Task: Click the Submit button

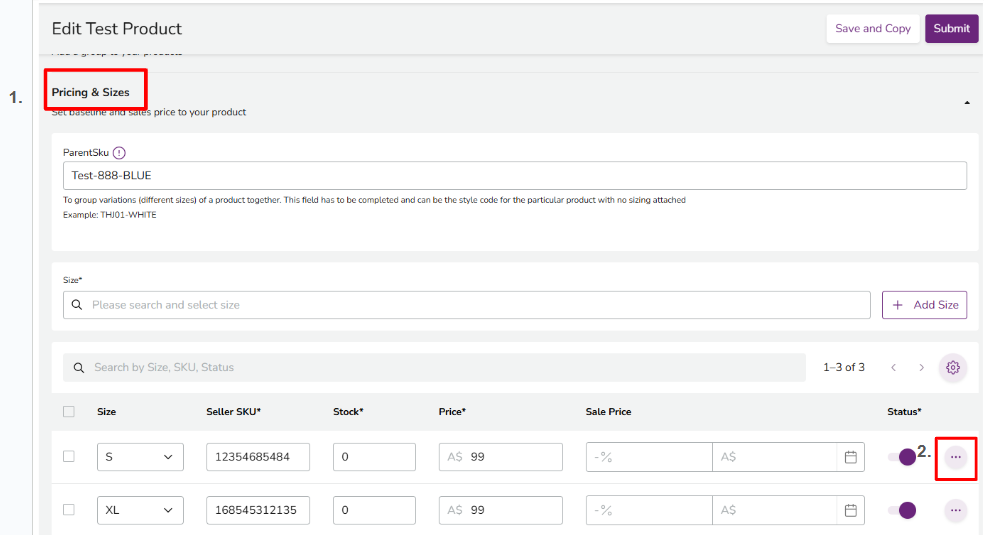Action: pyautogui.click(x=951, y=28)
